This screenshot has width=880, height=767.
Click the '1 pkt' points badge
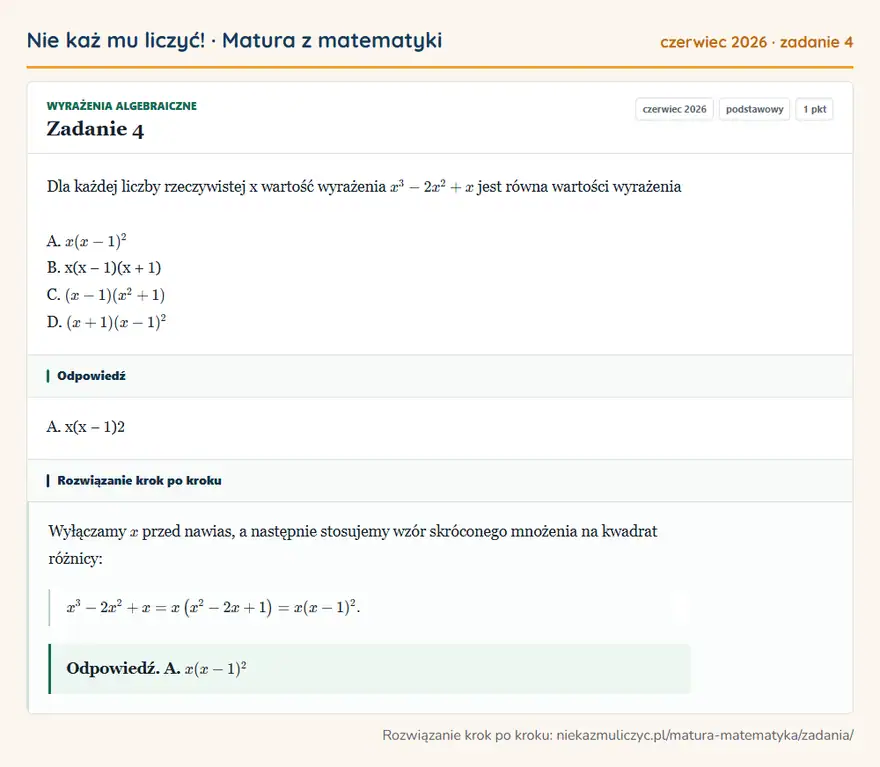pos(814,109)
